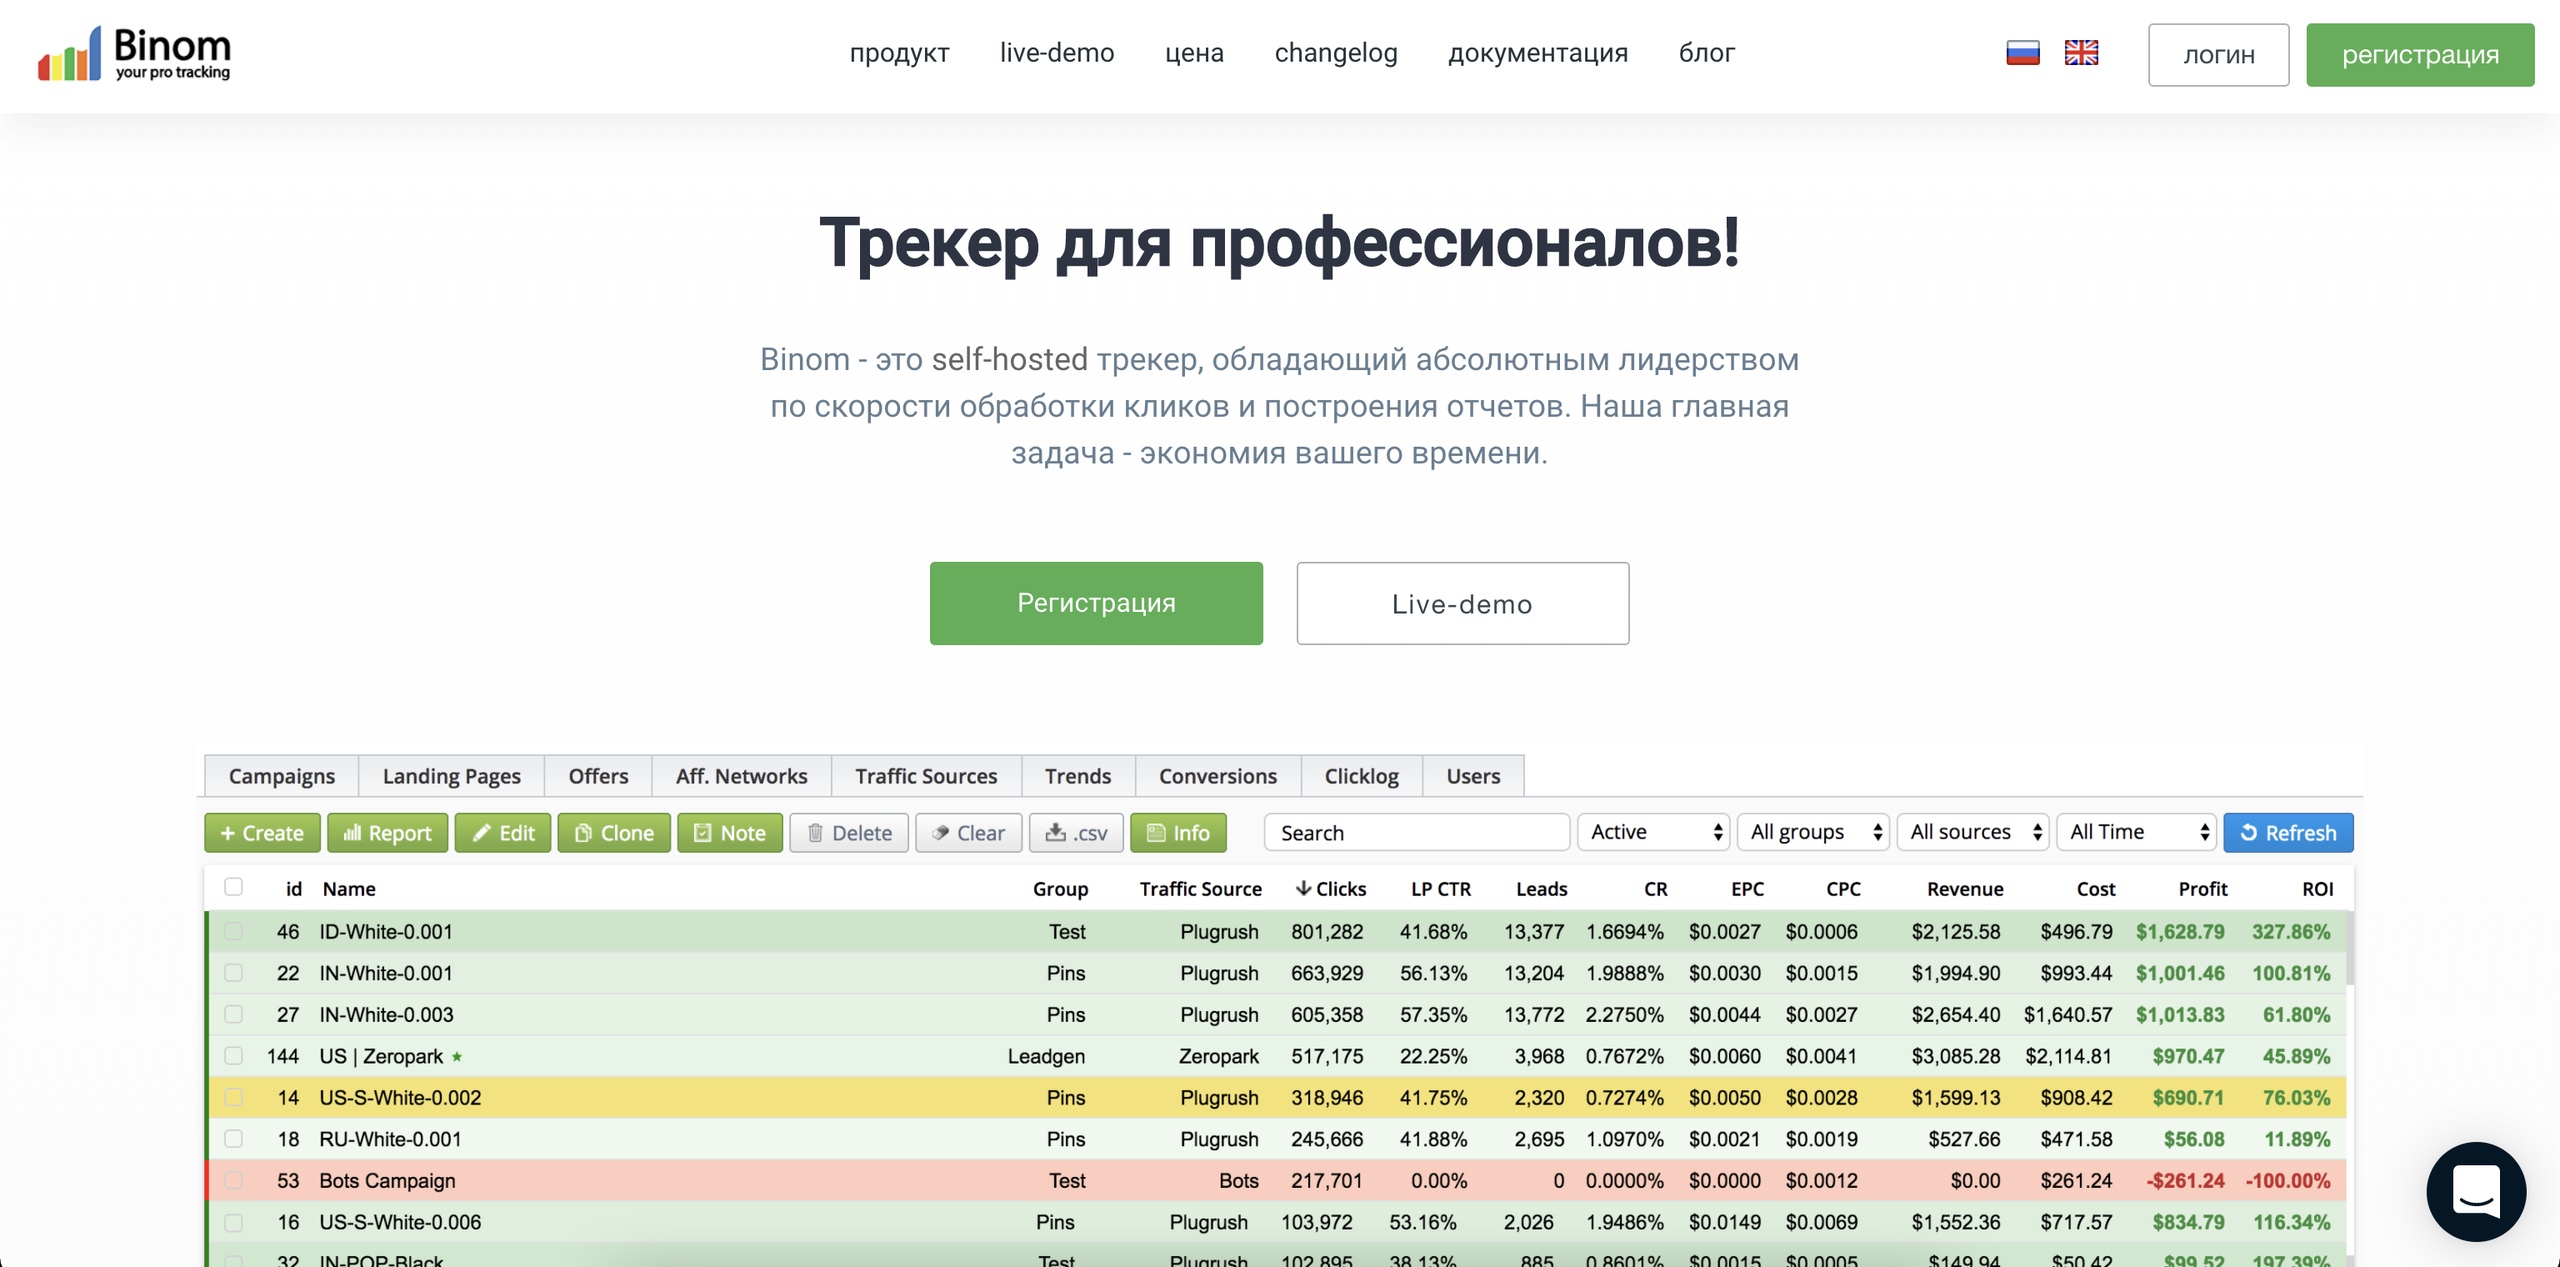This screenshot has width=2560, height=1267.
Task: Click the Delete trash button
Action: [x=849, y=833]
